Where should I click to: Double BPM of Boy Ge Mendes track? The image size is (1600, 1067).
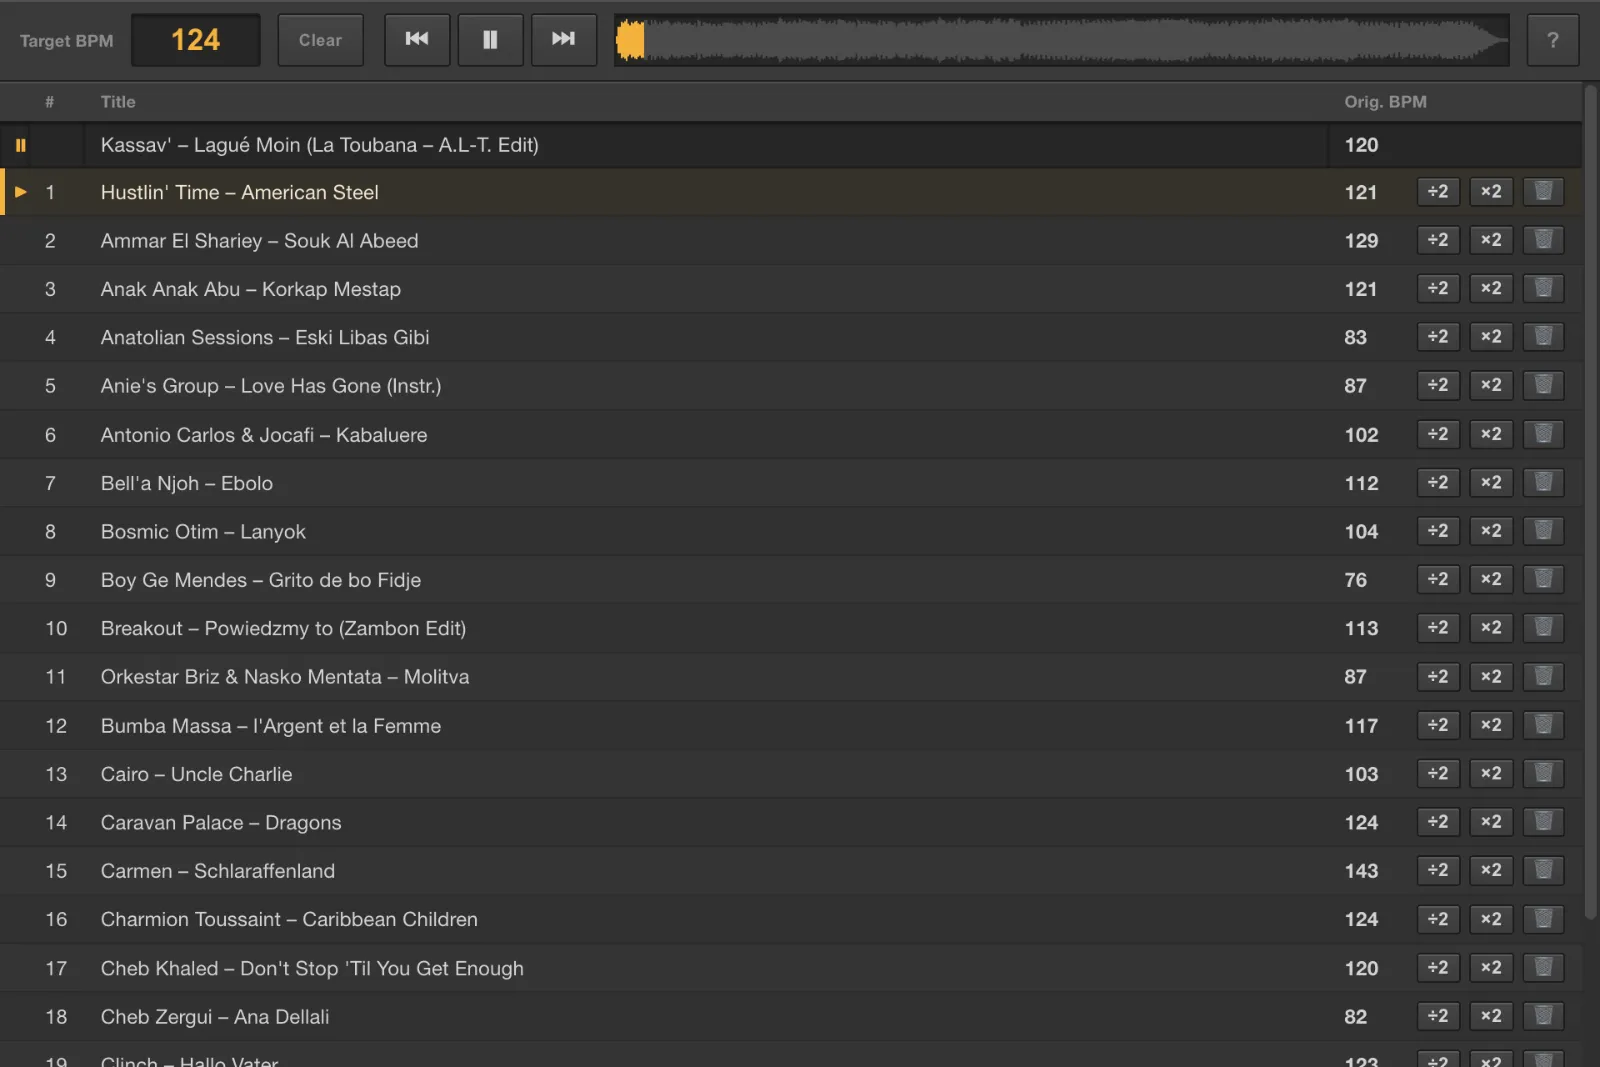pyautogui.click(x=1491, y=579)
